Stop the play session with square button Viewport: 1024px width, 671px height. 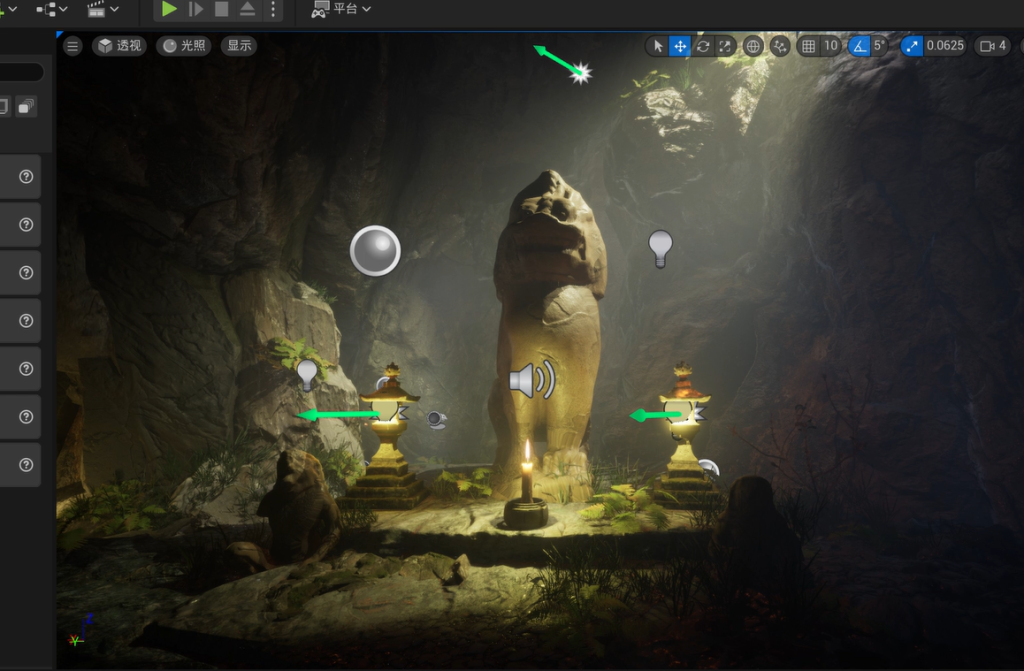tap(221, 8)
